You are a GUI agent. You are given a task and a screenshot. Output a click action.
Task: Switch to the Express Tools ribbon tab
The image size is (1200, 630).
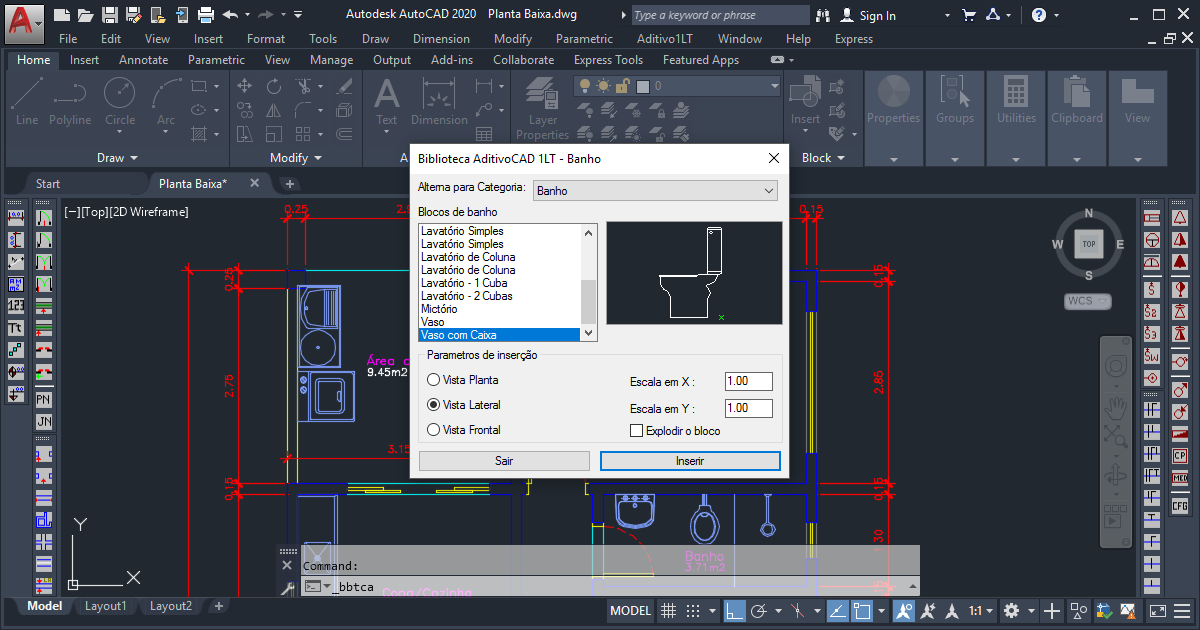click(x=608, y=60)
